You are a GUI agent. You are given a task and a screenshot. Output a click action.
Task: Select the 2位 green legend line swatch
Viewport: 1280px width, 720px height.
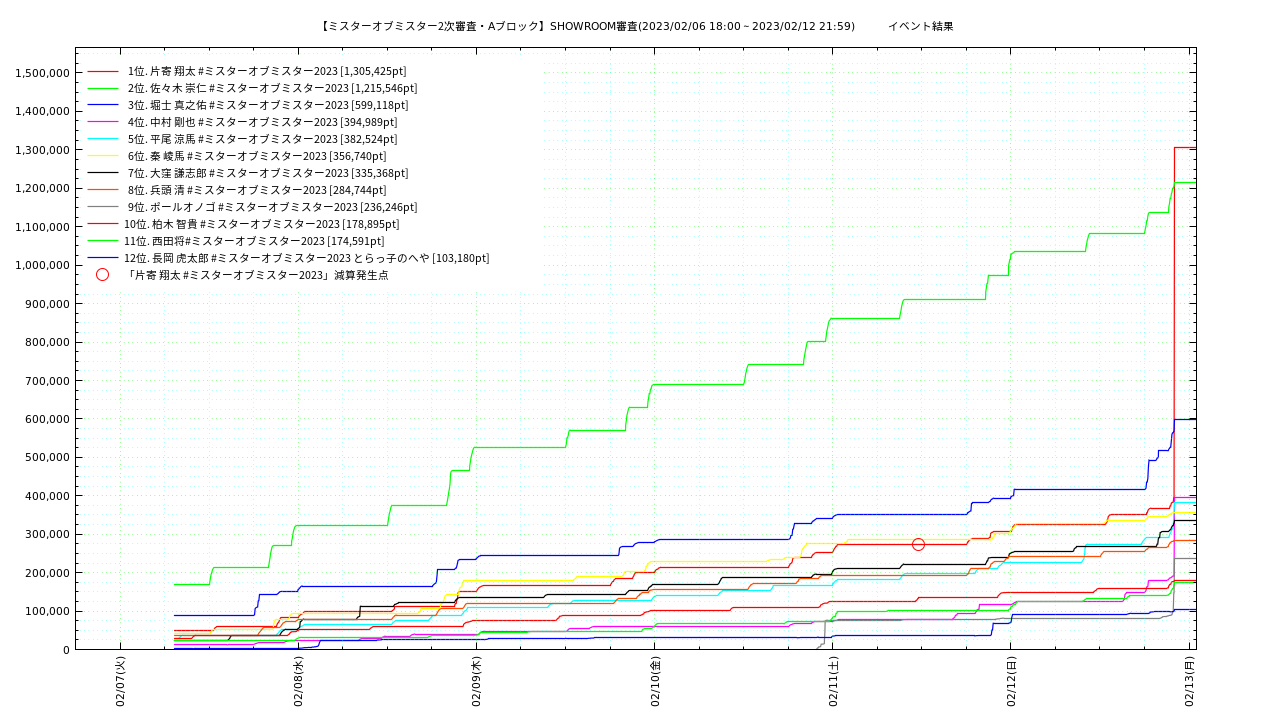(103, 89)
